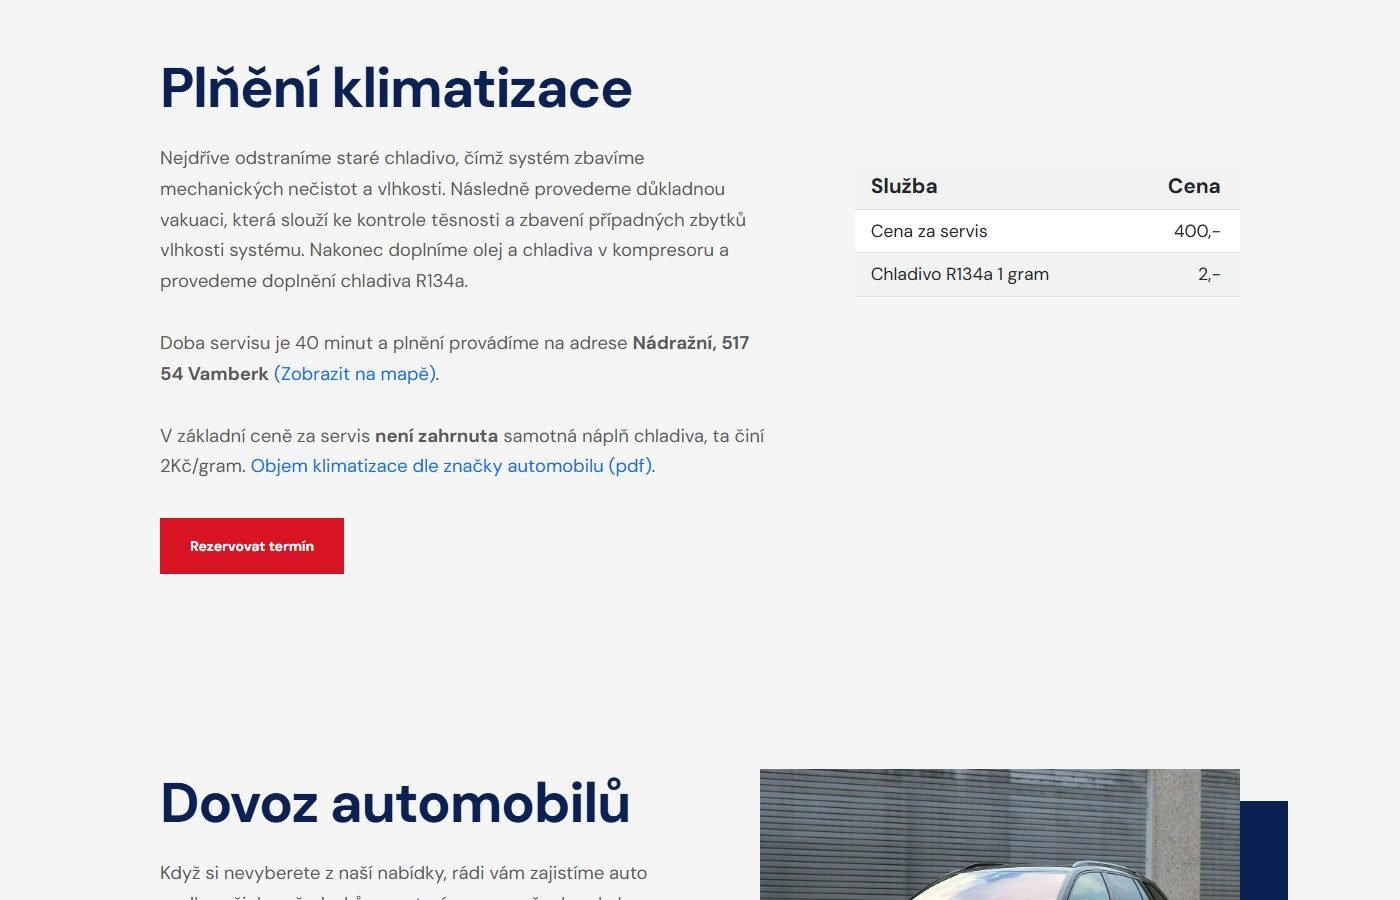Click the paragraph starting Nejdříve odstraníme
Image resolution: width=1400 pixels, height=900 pixels.
point(452,219)
